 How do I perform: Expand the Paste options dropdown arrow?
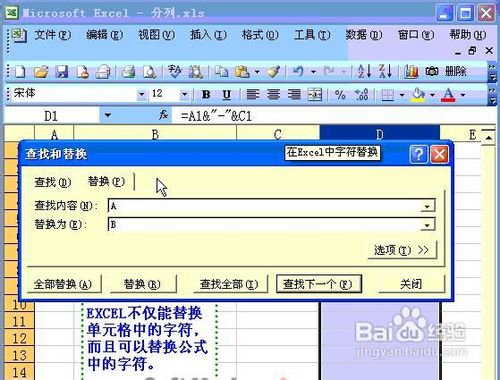(x=257, y=72)
